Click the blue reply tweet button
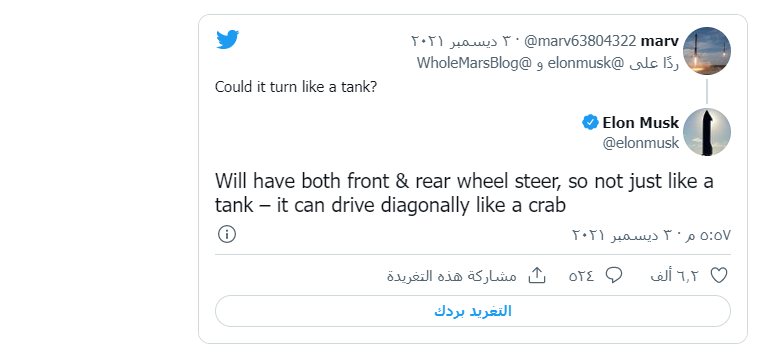 [x=473, y=311]
